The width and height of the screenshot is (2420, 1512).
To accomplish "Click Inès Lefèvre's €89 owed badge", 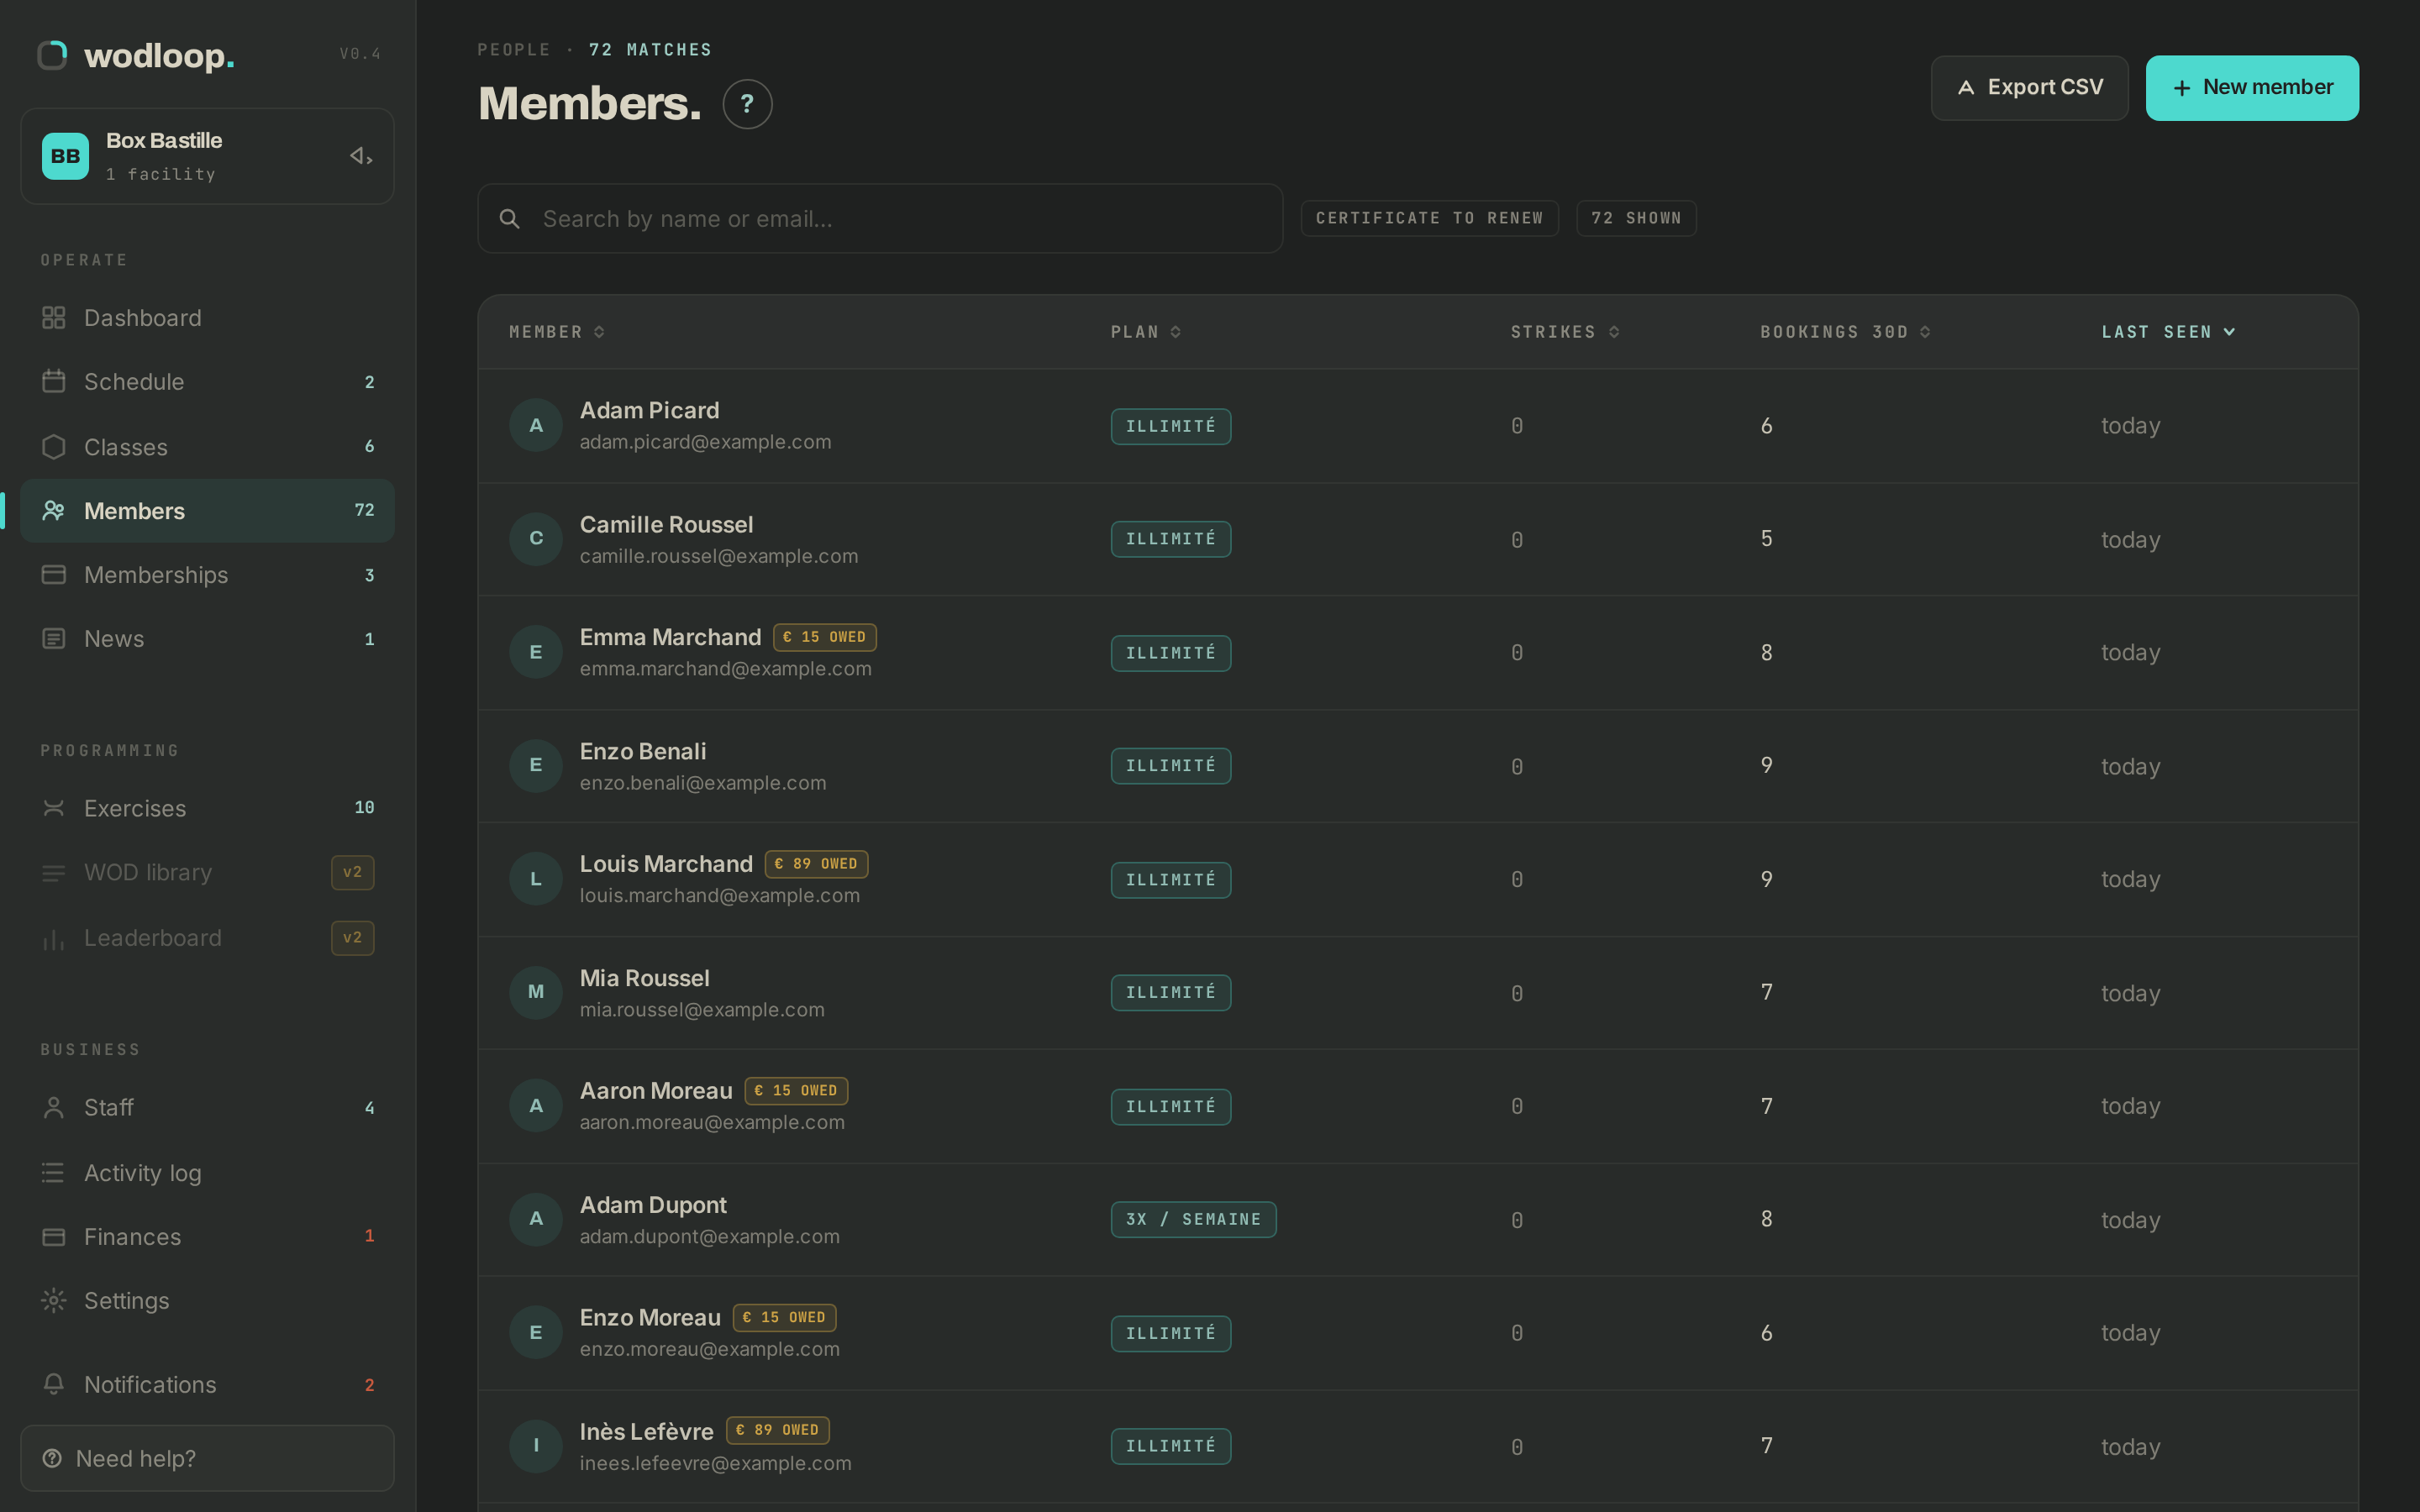I will (777, 1430).
